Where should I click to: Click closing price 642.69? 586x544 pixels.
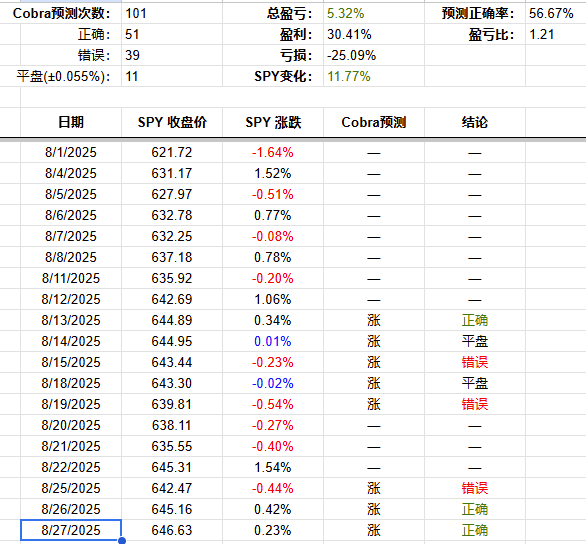click(172, 299)
